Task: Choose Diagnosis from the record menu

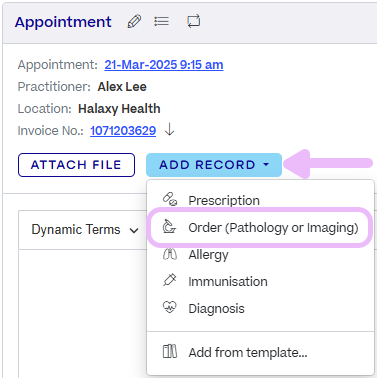Action: coord(260,309)
